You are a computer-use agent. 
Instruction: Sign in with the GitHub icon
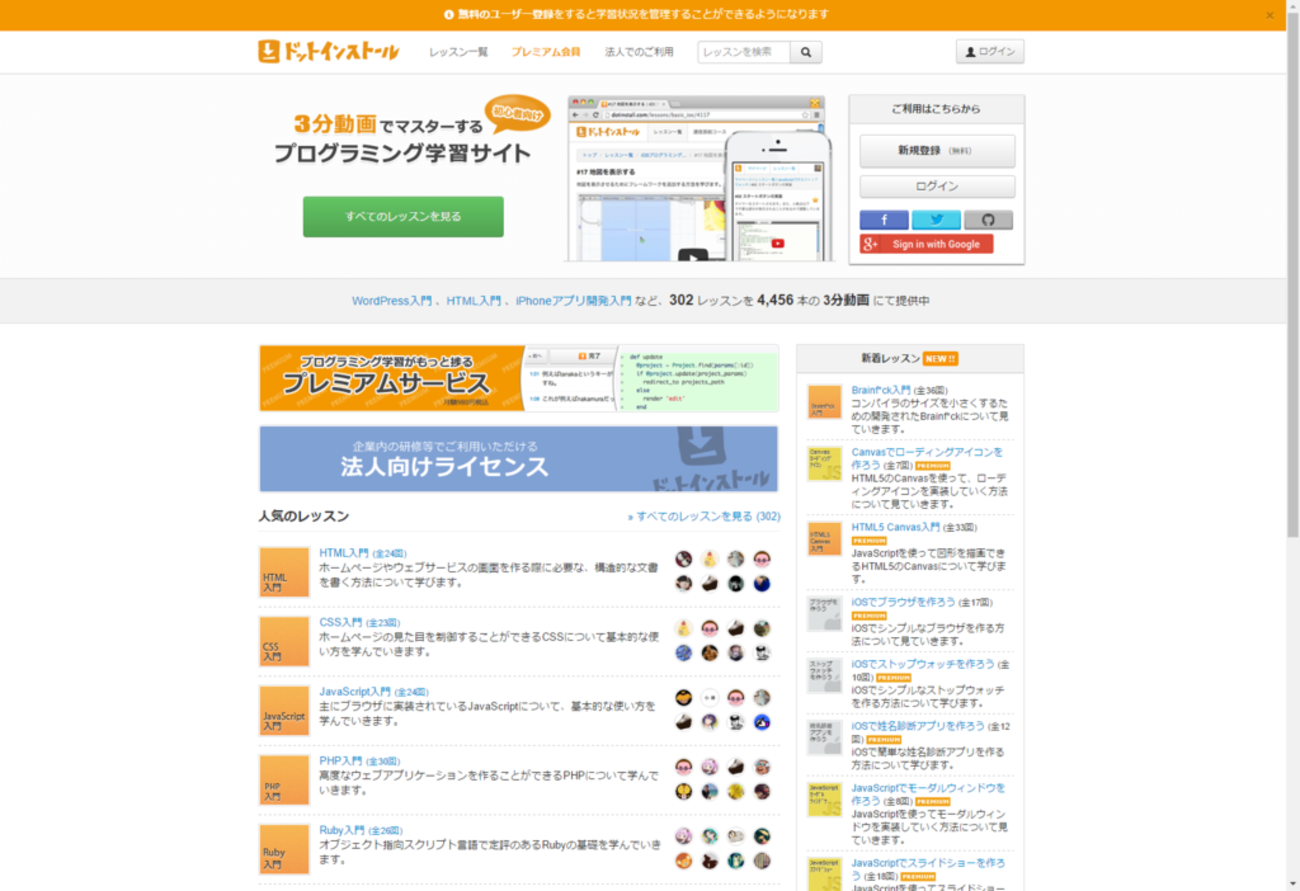(989, 220)
